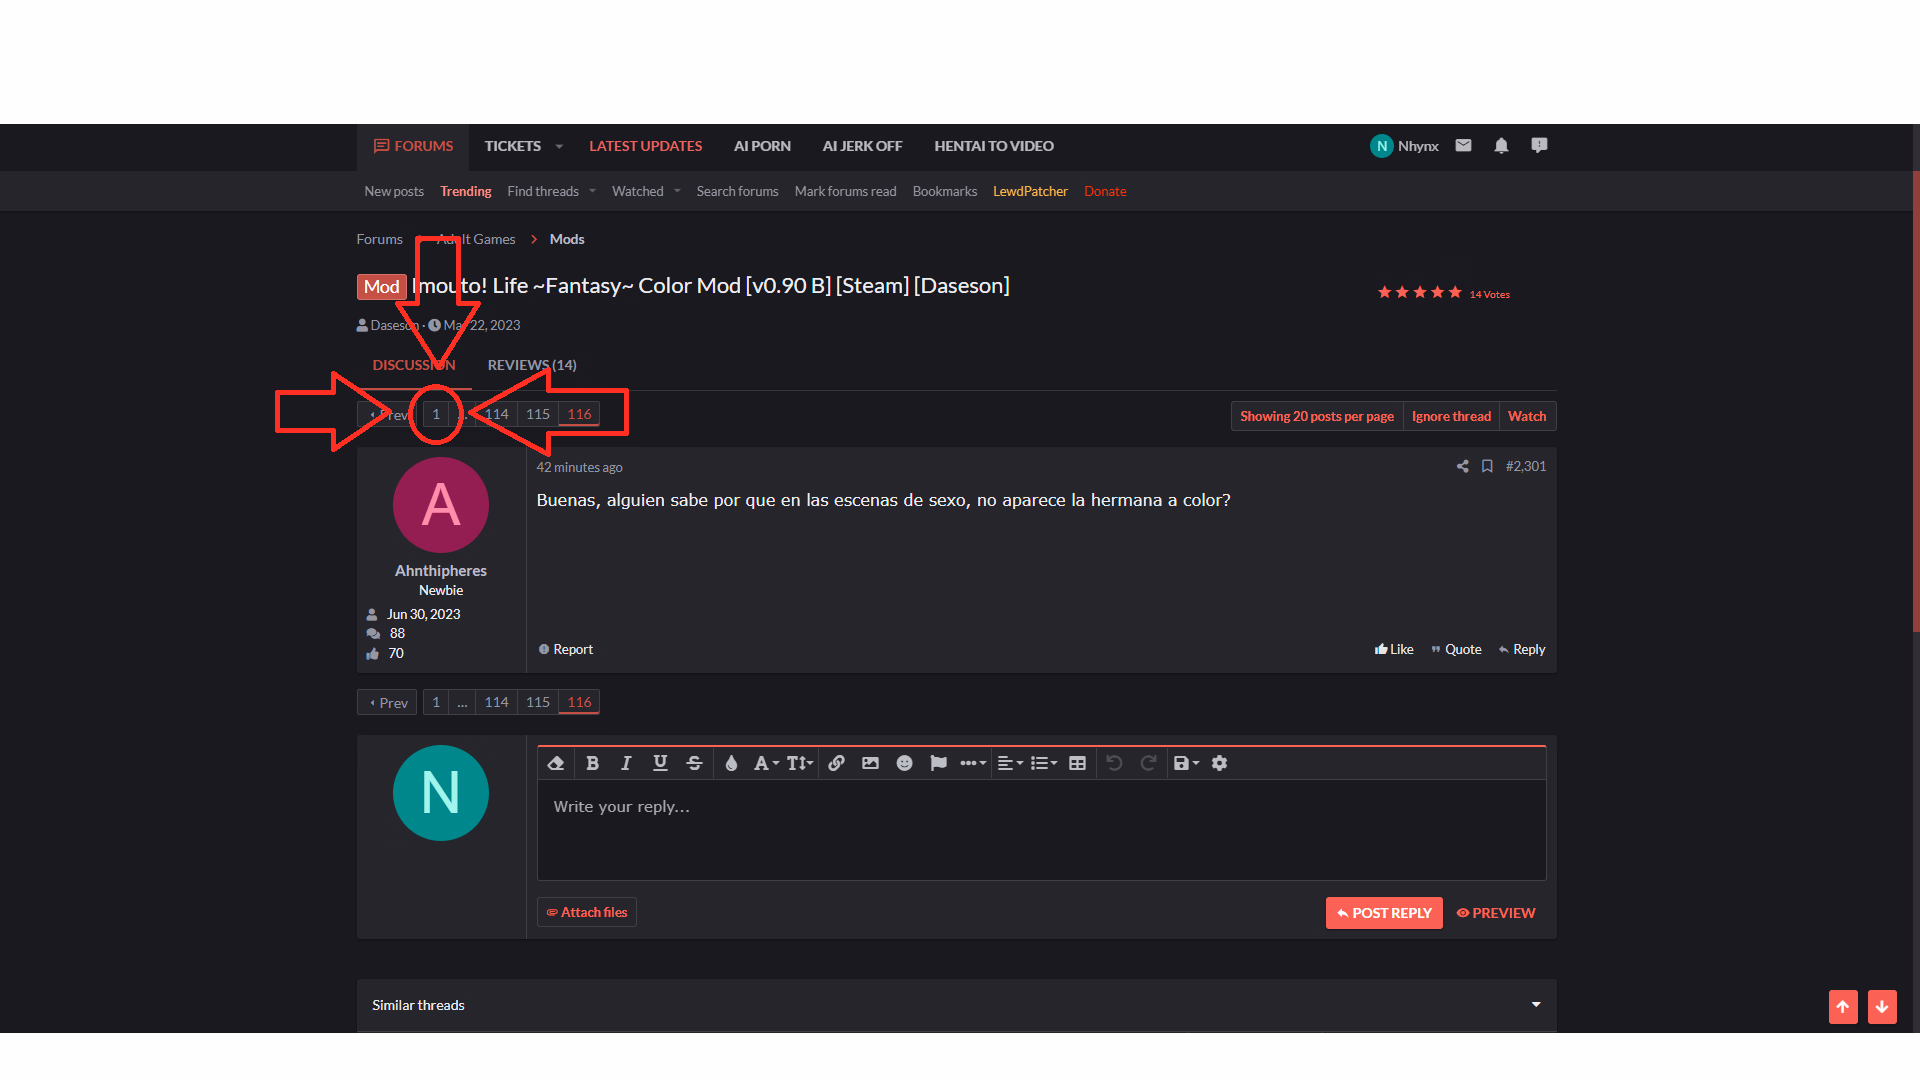Expand the Similar threads section
This screenshot has height=1080, width=1920.
(x=1535, y=1004)
